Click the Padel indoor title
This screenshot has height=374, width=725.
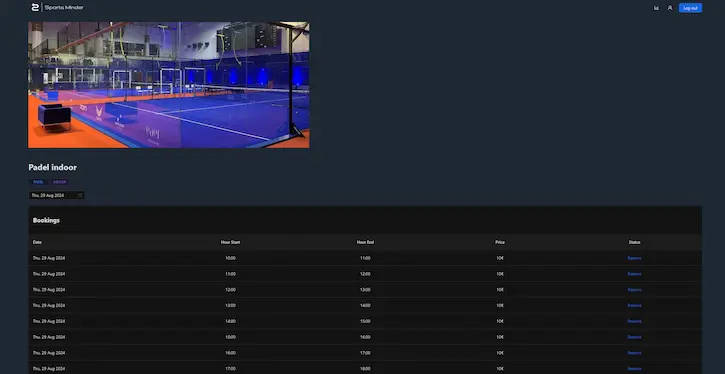(x=53, y=167)
